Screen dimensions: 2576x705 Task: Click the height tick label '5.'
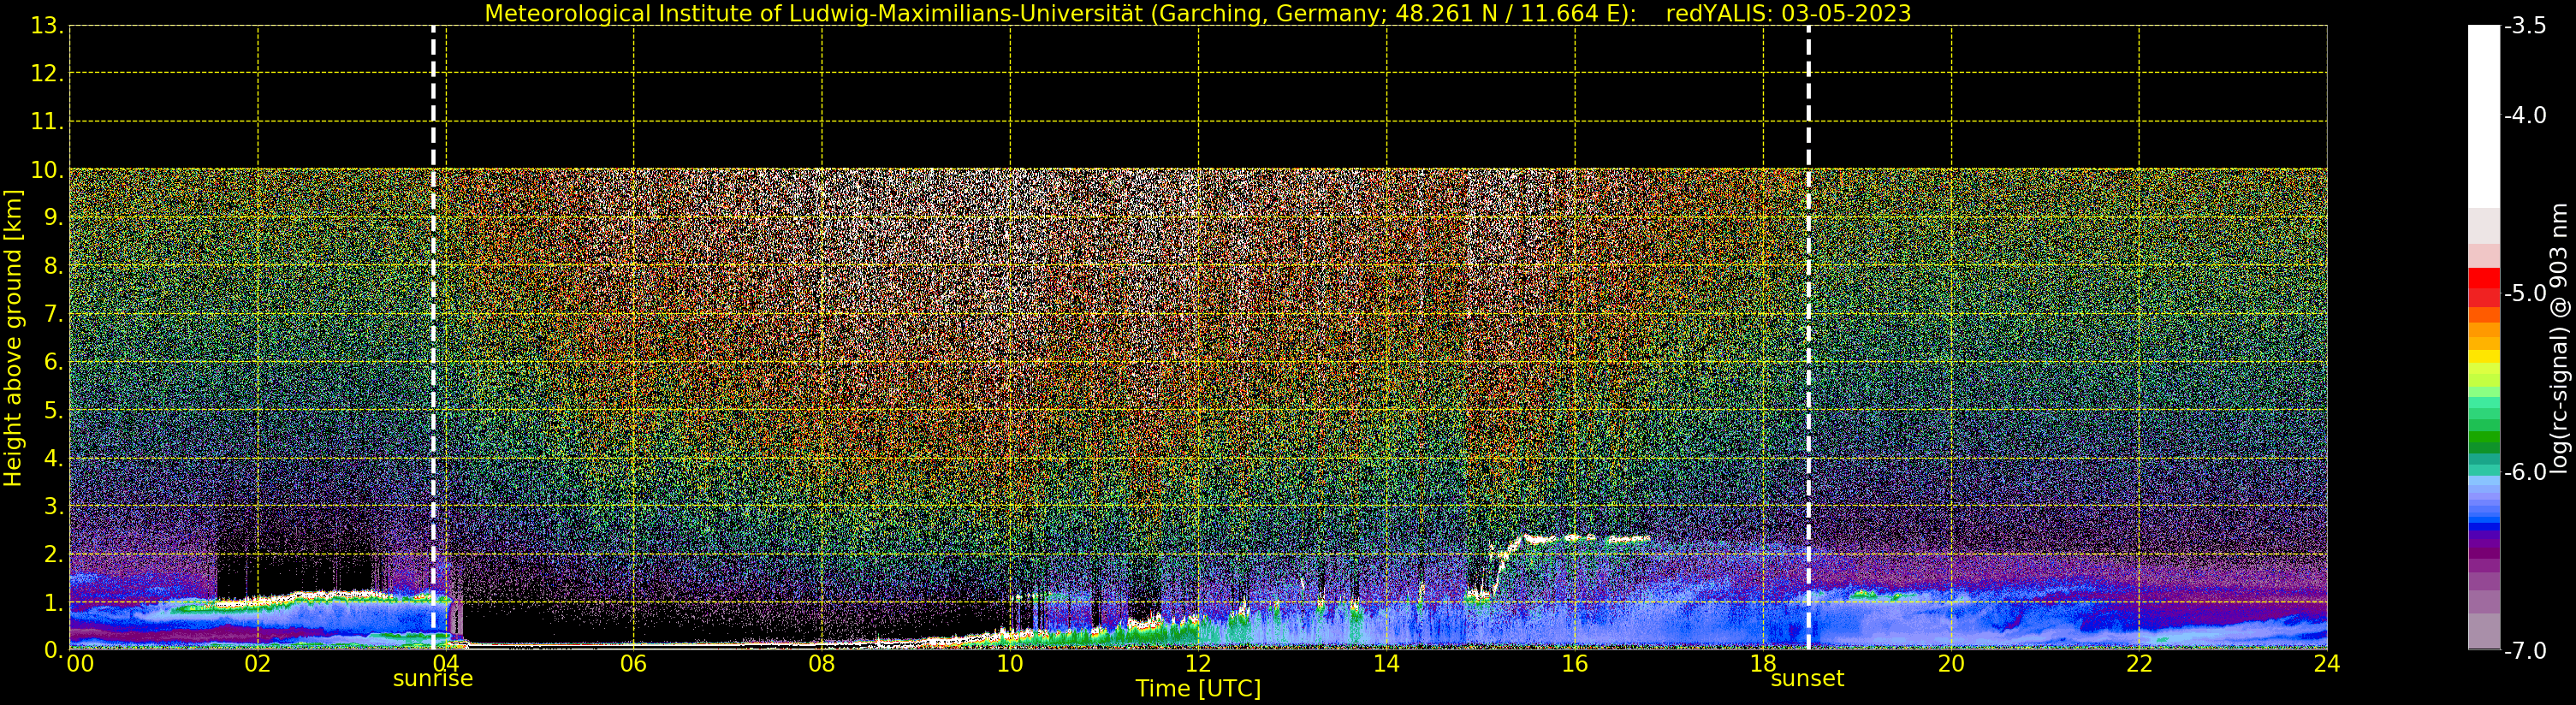tap(53, 411)
